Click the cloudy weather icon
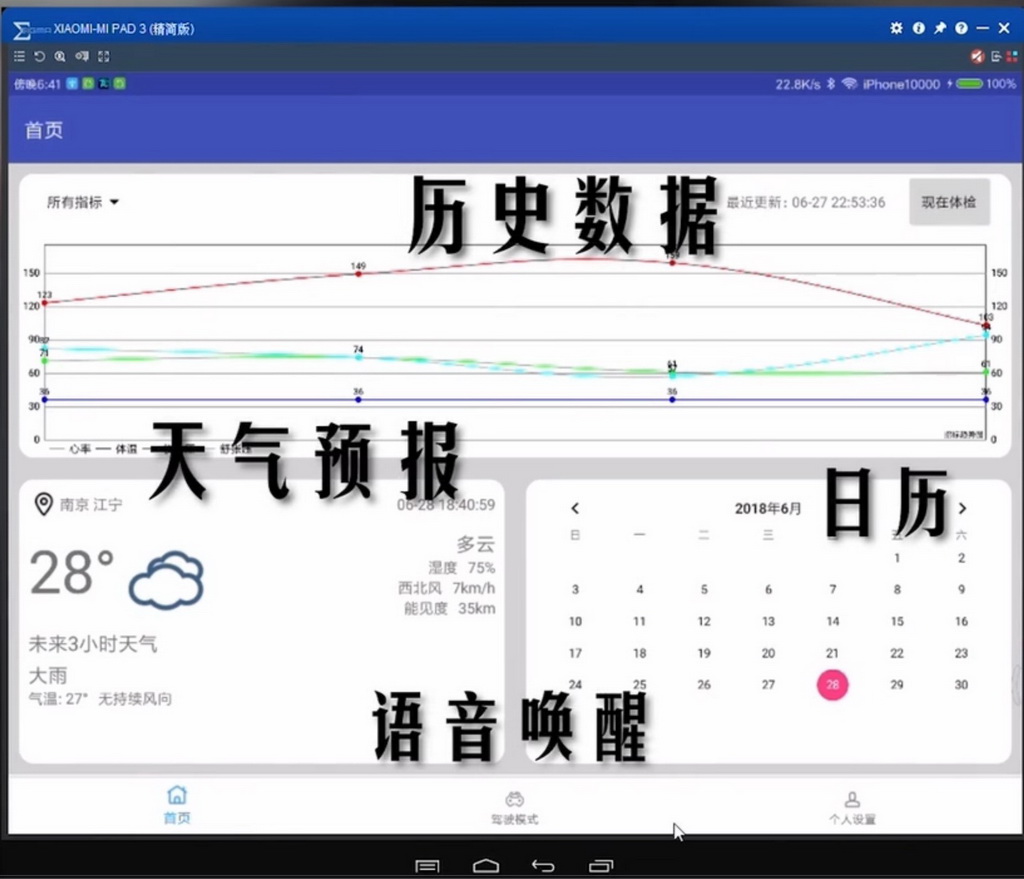Viewport: 1024px width, 879px height. [x=166, y=578]
